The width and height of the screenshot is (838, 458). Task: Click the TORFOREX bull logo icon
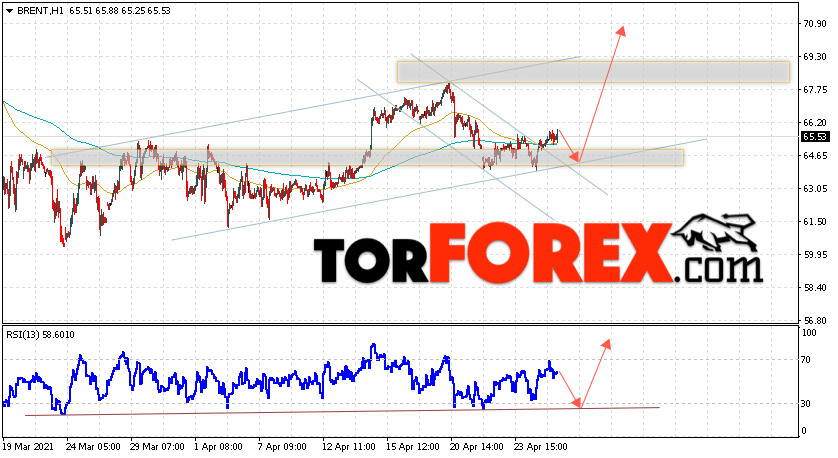click(715, 233)
